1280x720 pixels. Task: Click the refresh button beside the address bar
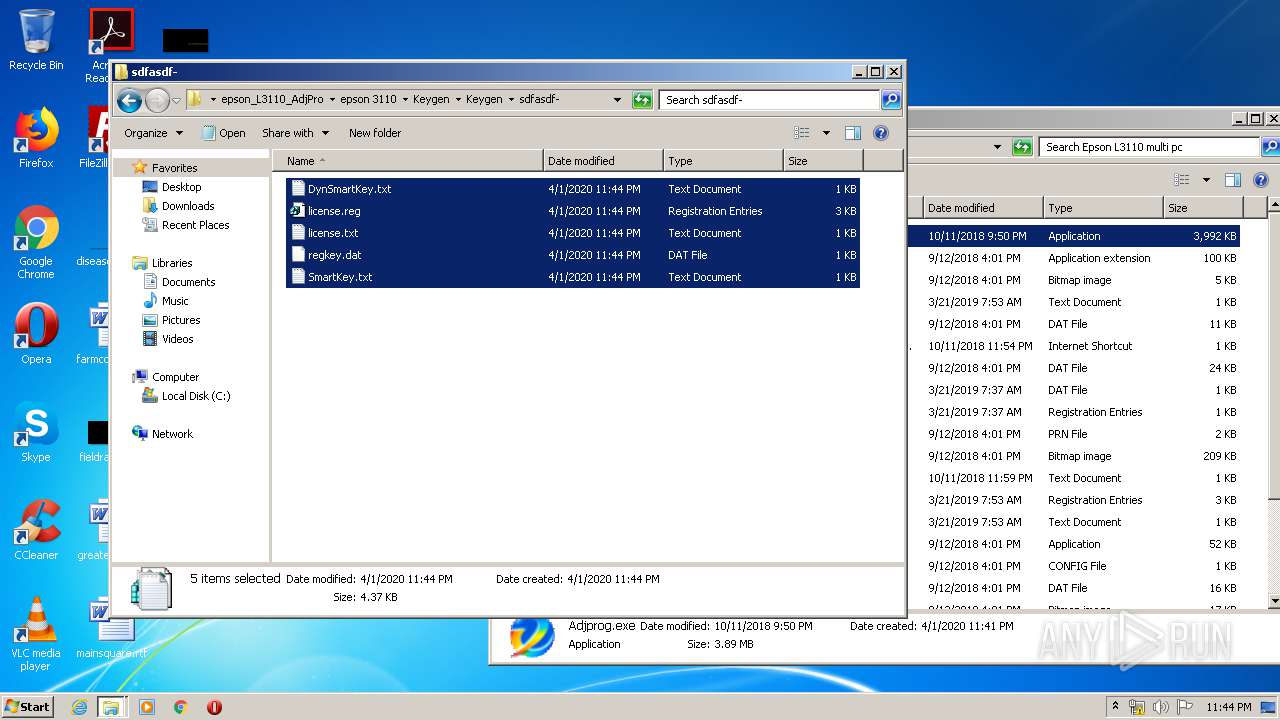point(642,100)
